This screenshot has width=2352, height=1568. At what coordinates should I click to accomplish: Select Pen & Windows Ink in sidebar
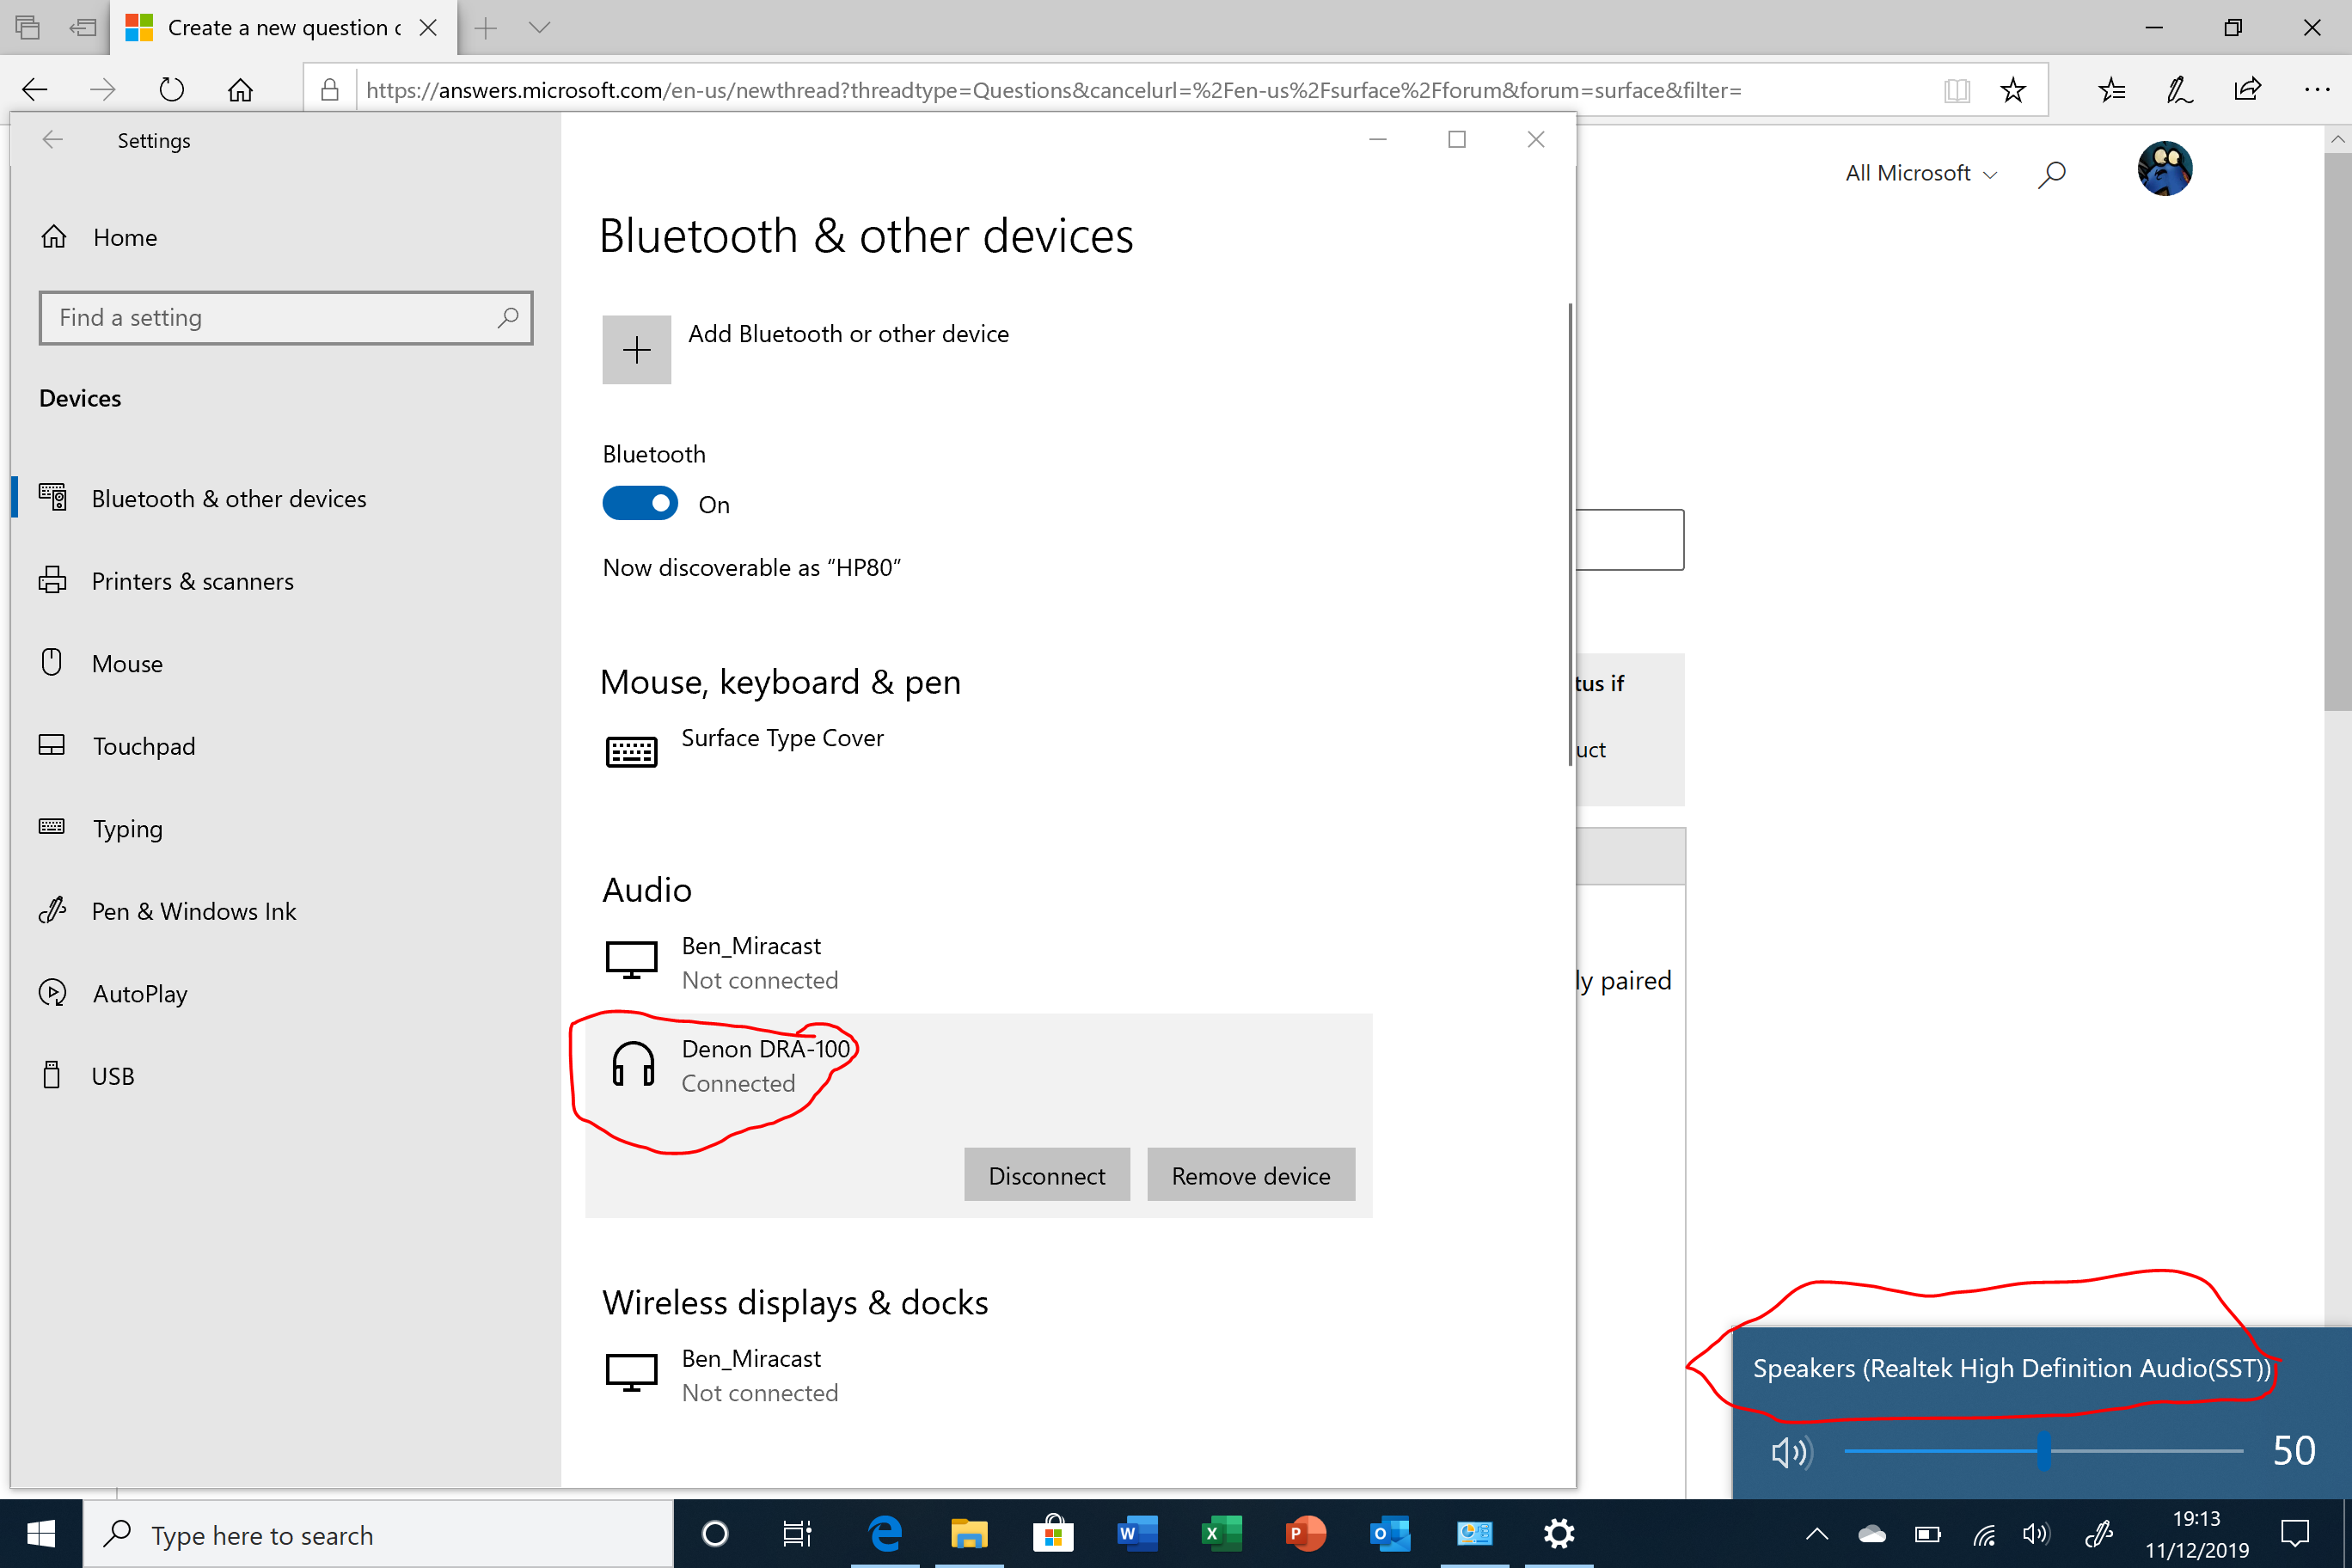tap(193, 911)
